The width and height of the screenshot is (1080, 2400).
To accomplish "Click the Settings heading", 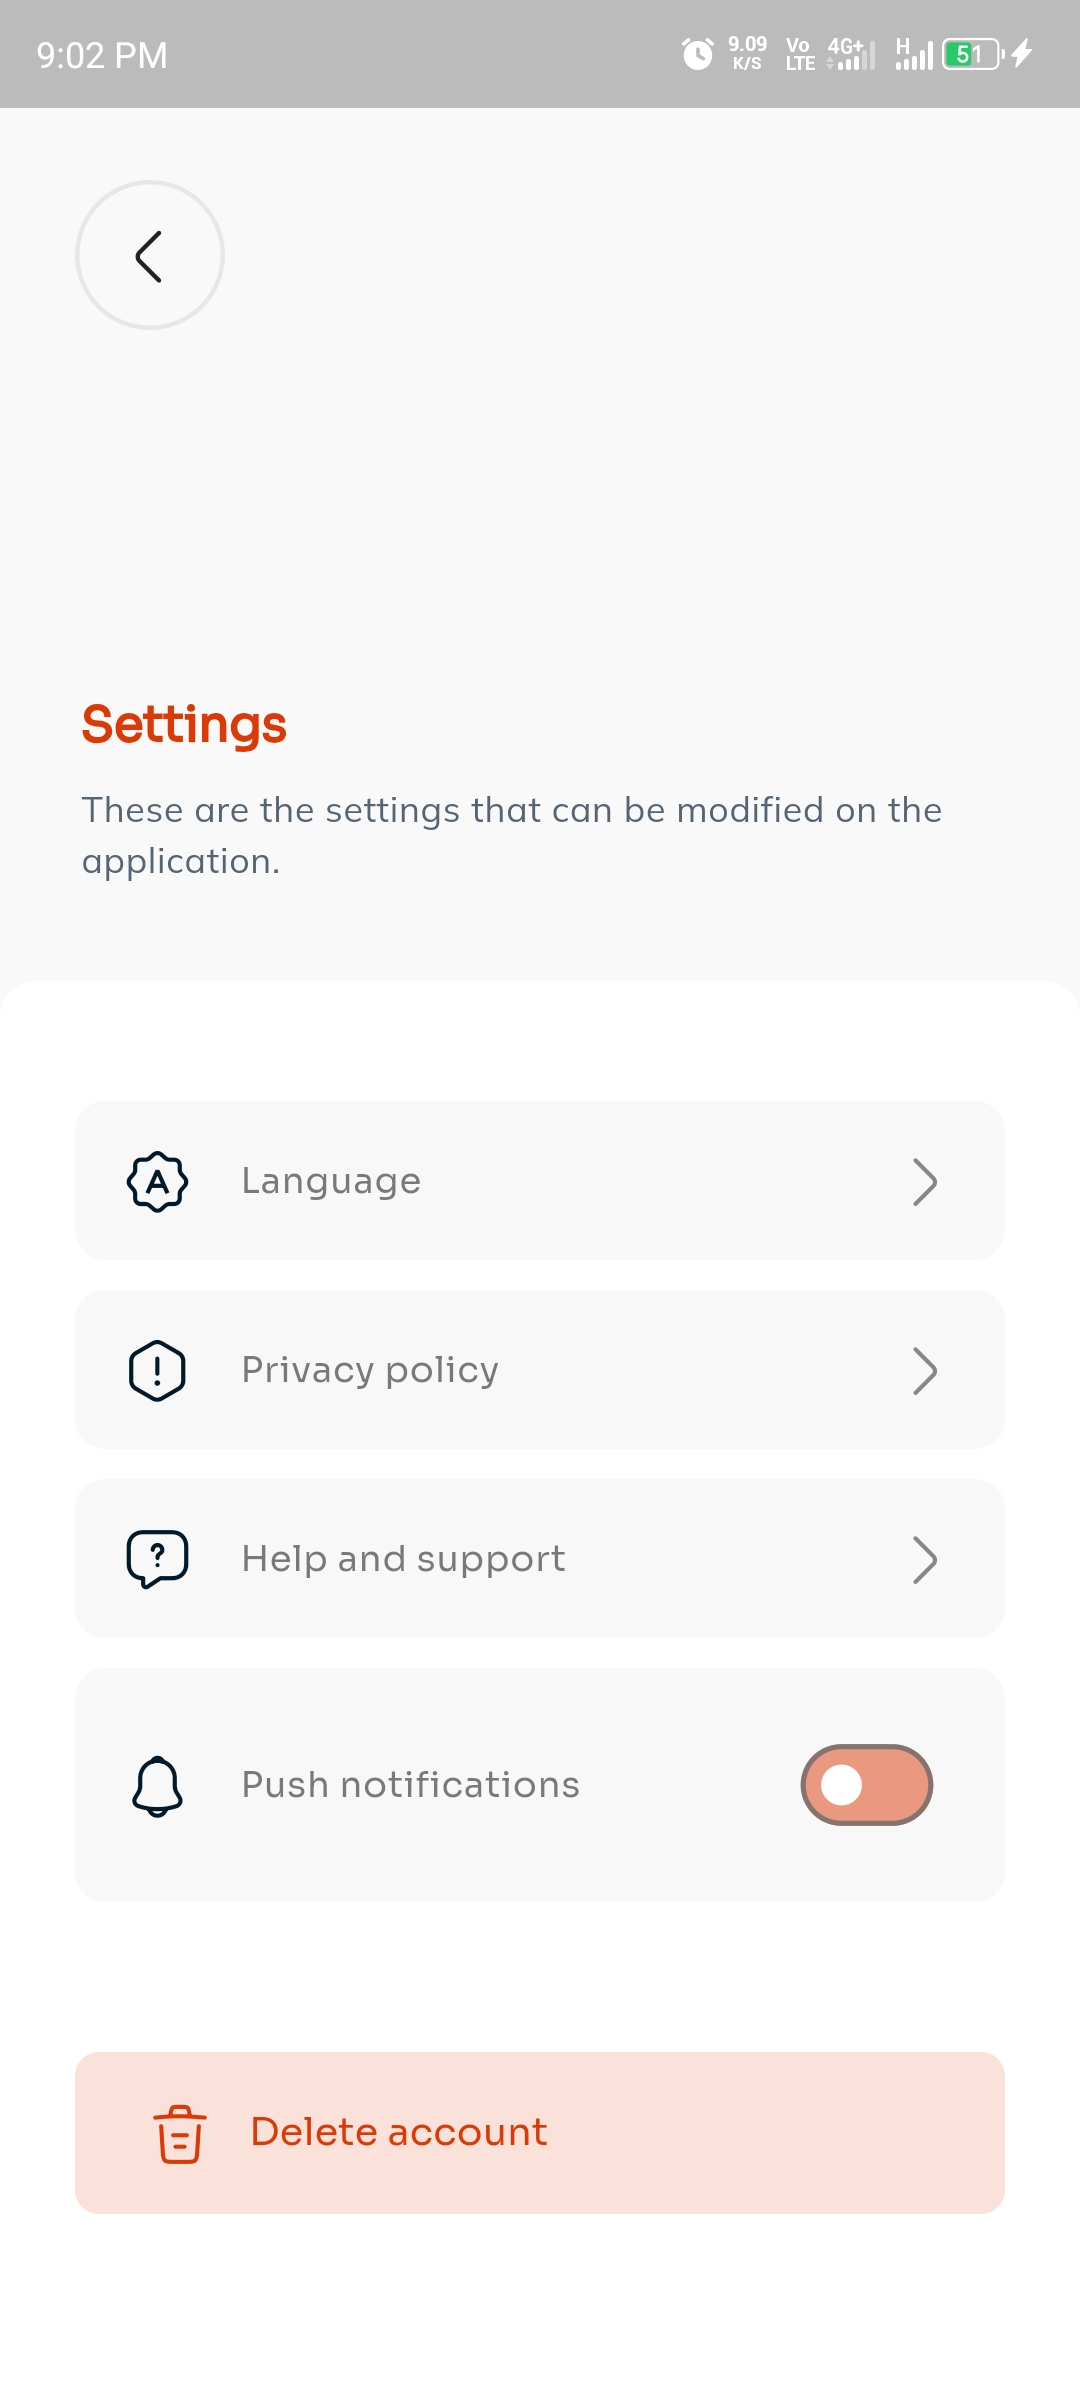I will 184,724.
